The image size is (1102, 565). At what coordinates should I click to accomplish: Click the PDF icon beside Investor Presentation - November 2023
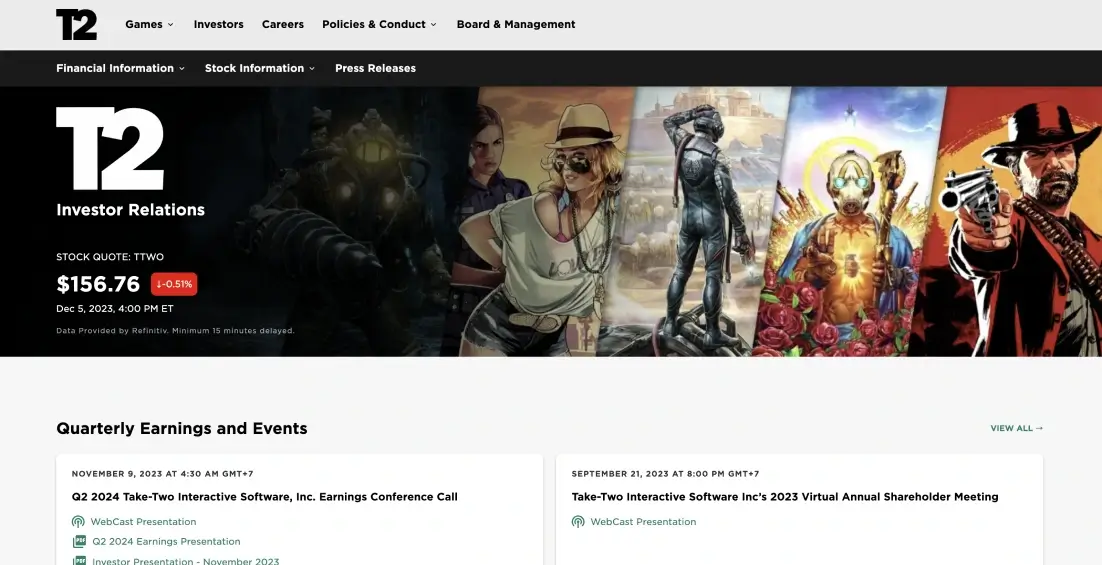point(79,561)
